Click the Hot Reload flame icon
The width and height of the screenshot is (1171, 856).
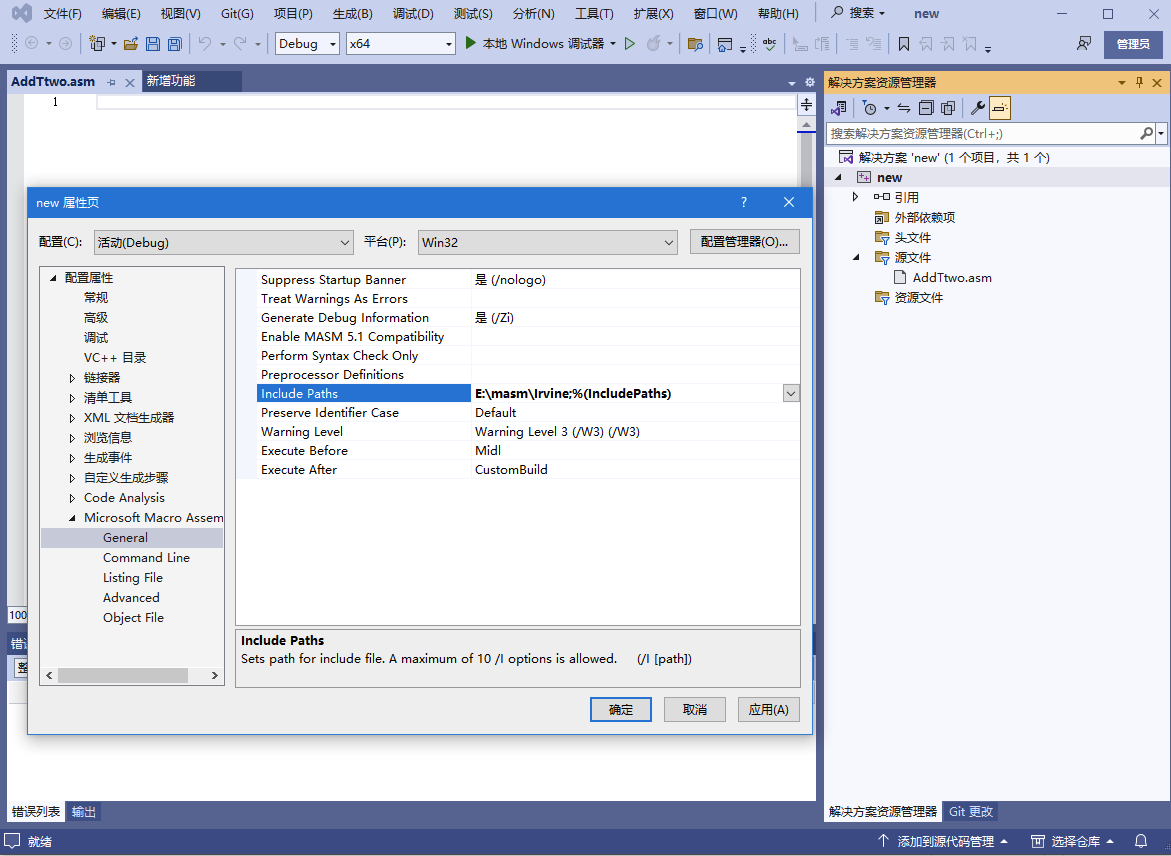pos(653,44)
